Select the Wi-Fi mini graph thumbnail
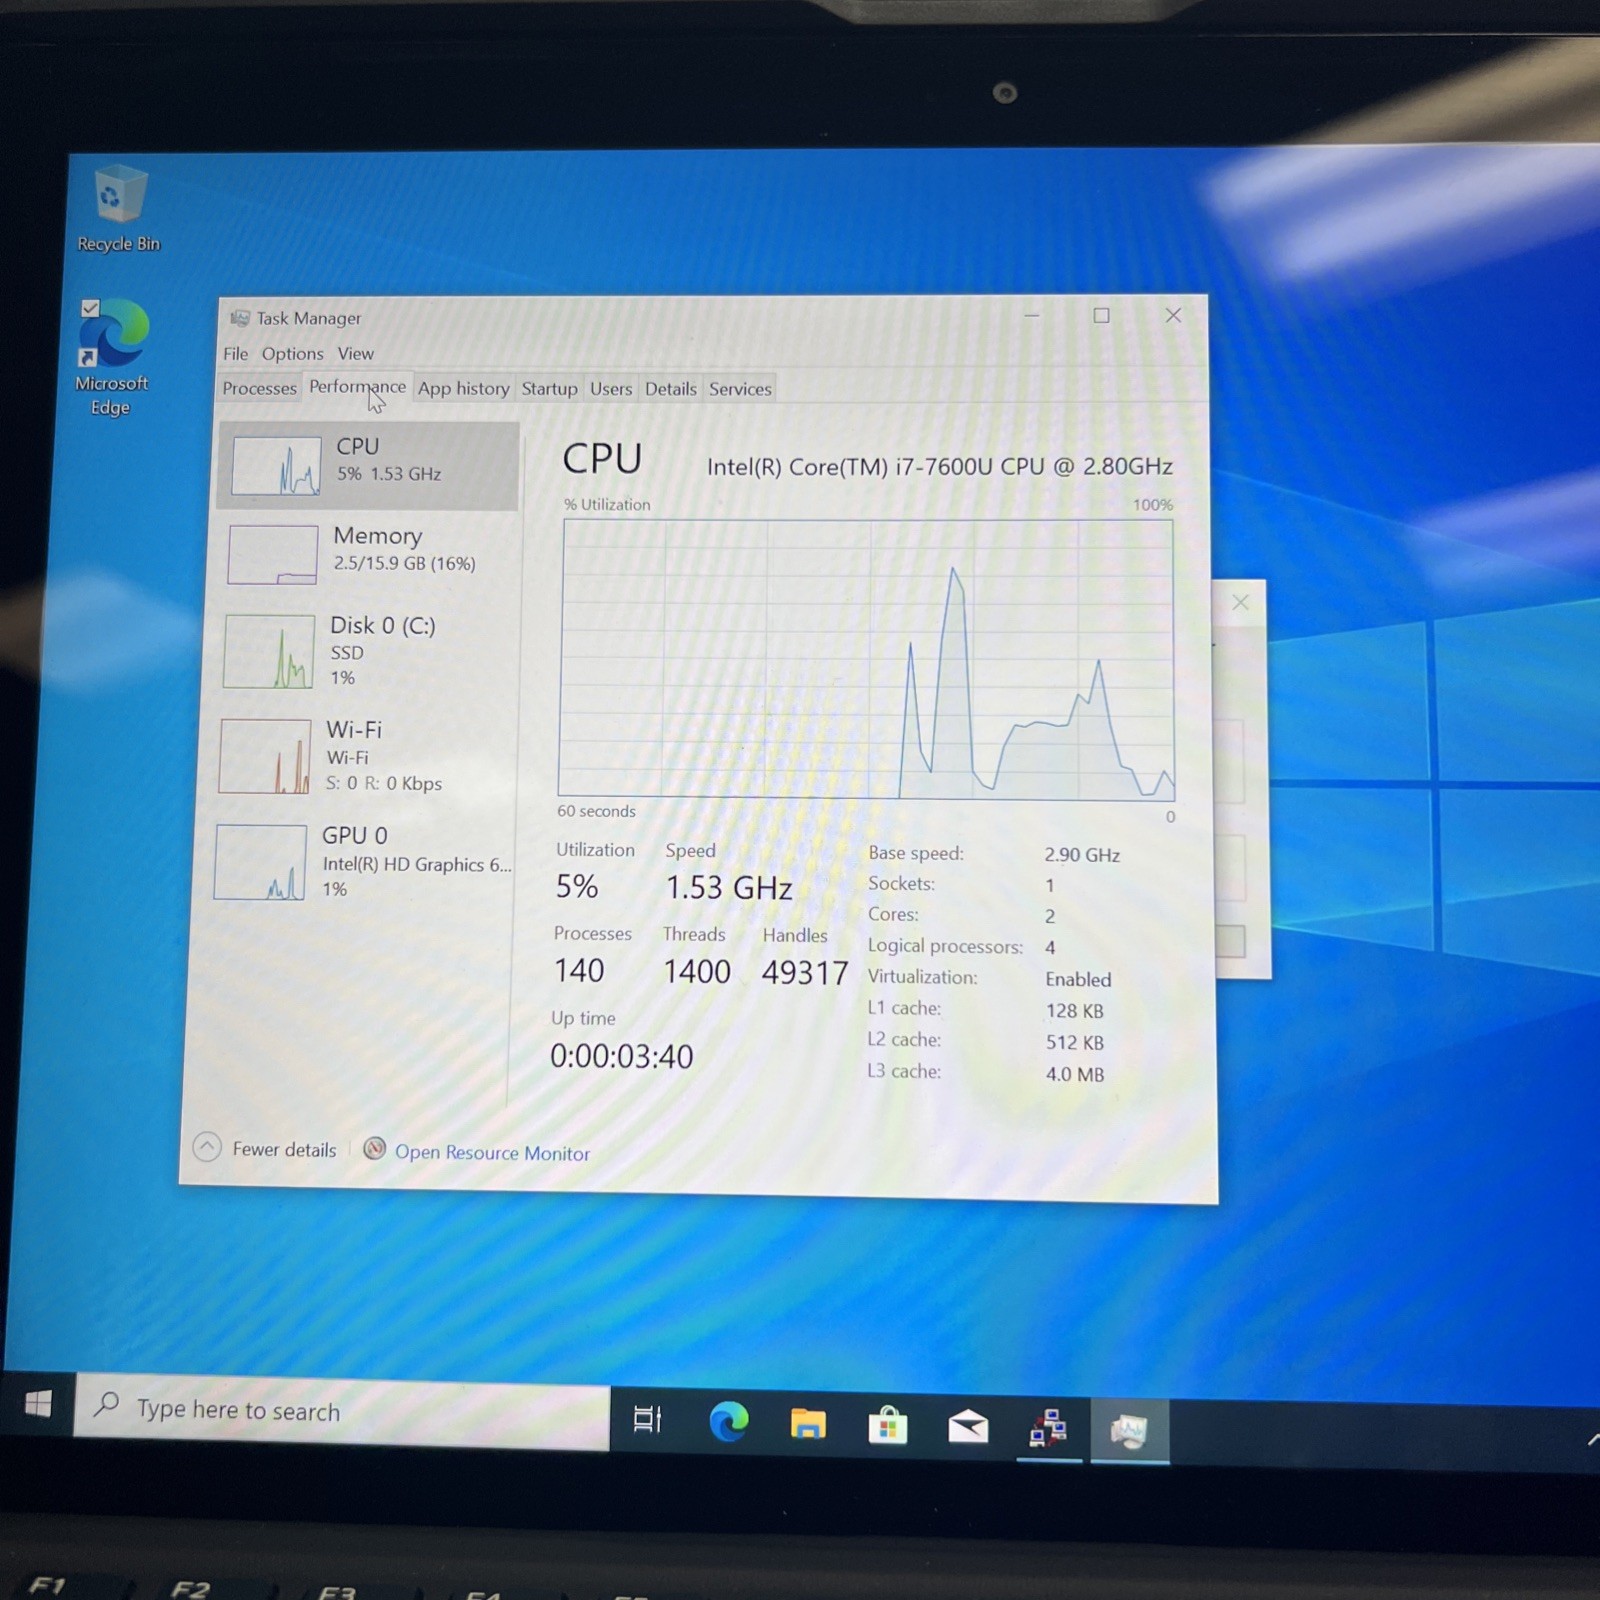The width and height of the screenshot is (1600, 1600). [265, 756]
